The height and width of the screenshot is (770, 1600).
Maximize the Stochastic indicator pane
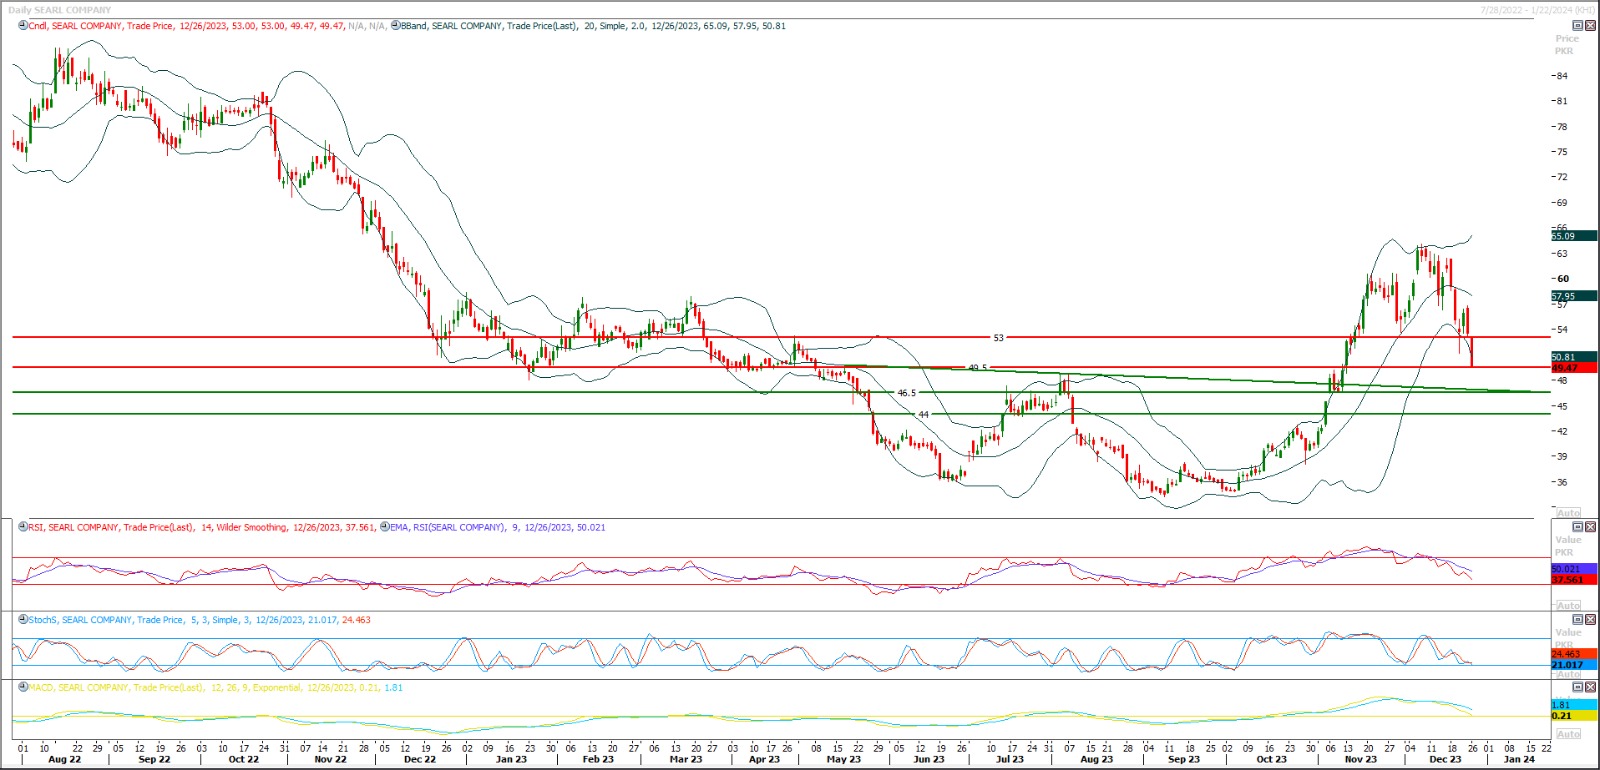[1578, 620]
